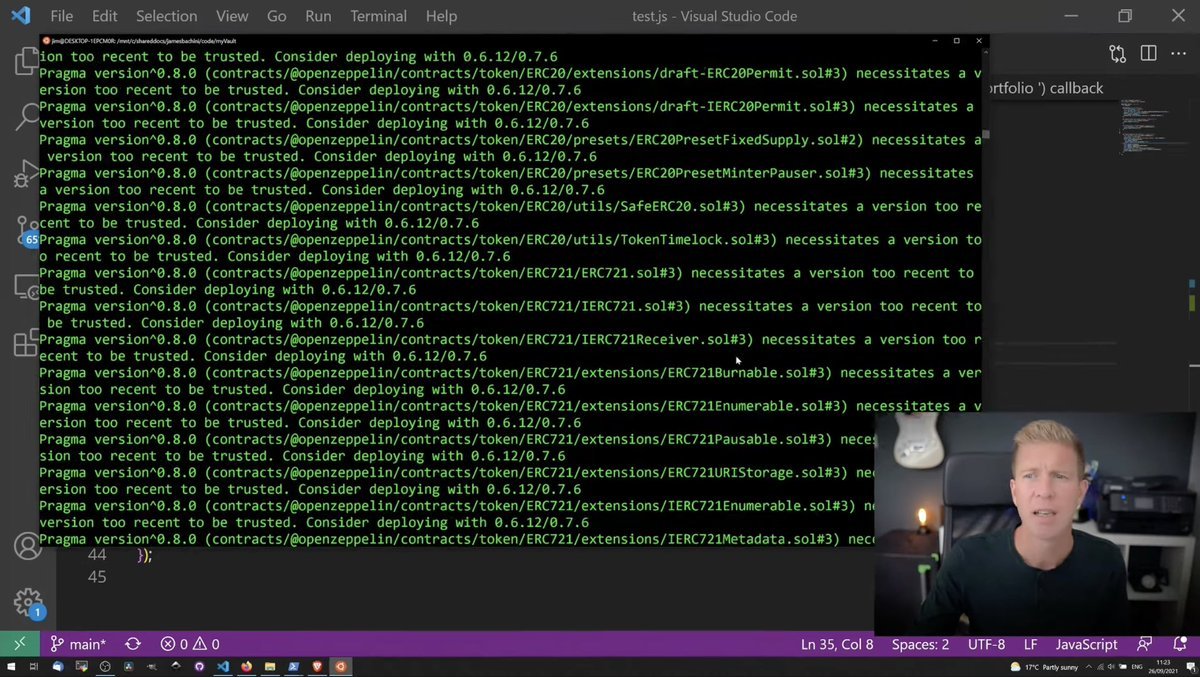Open the Help menu

(x=441, y=16)
